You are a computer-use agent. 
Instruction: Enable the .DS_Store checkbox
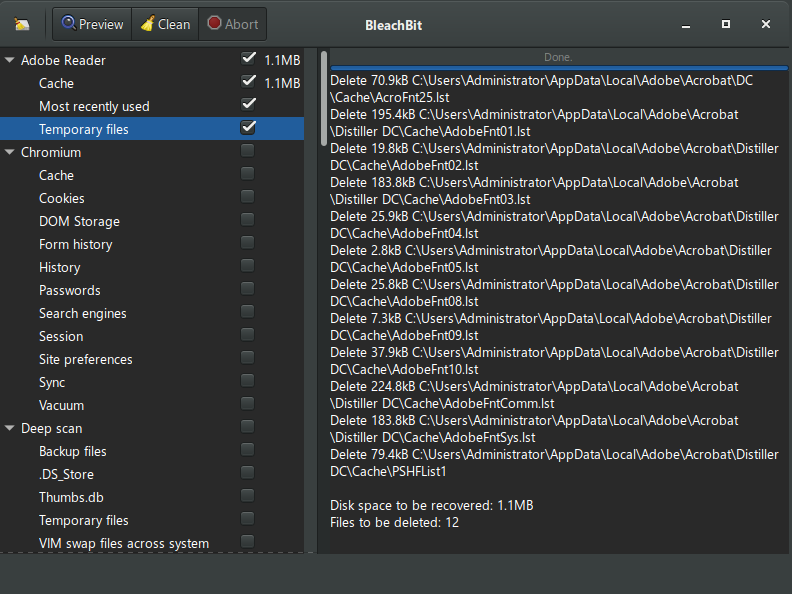(248, 473)
